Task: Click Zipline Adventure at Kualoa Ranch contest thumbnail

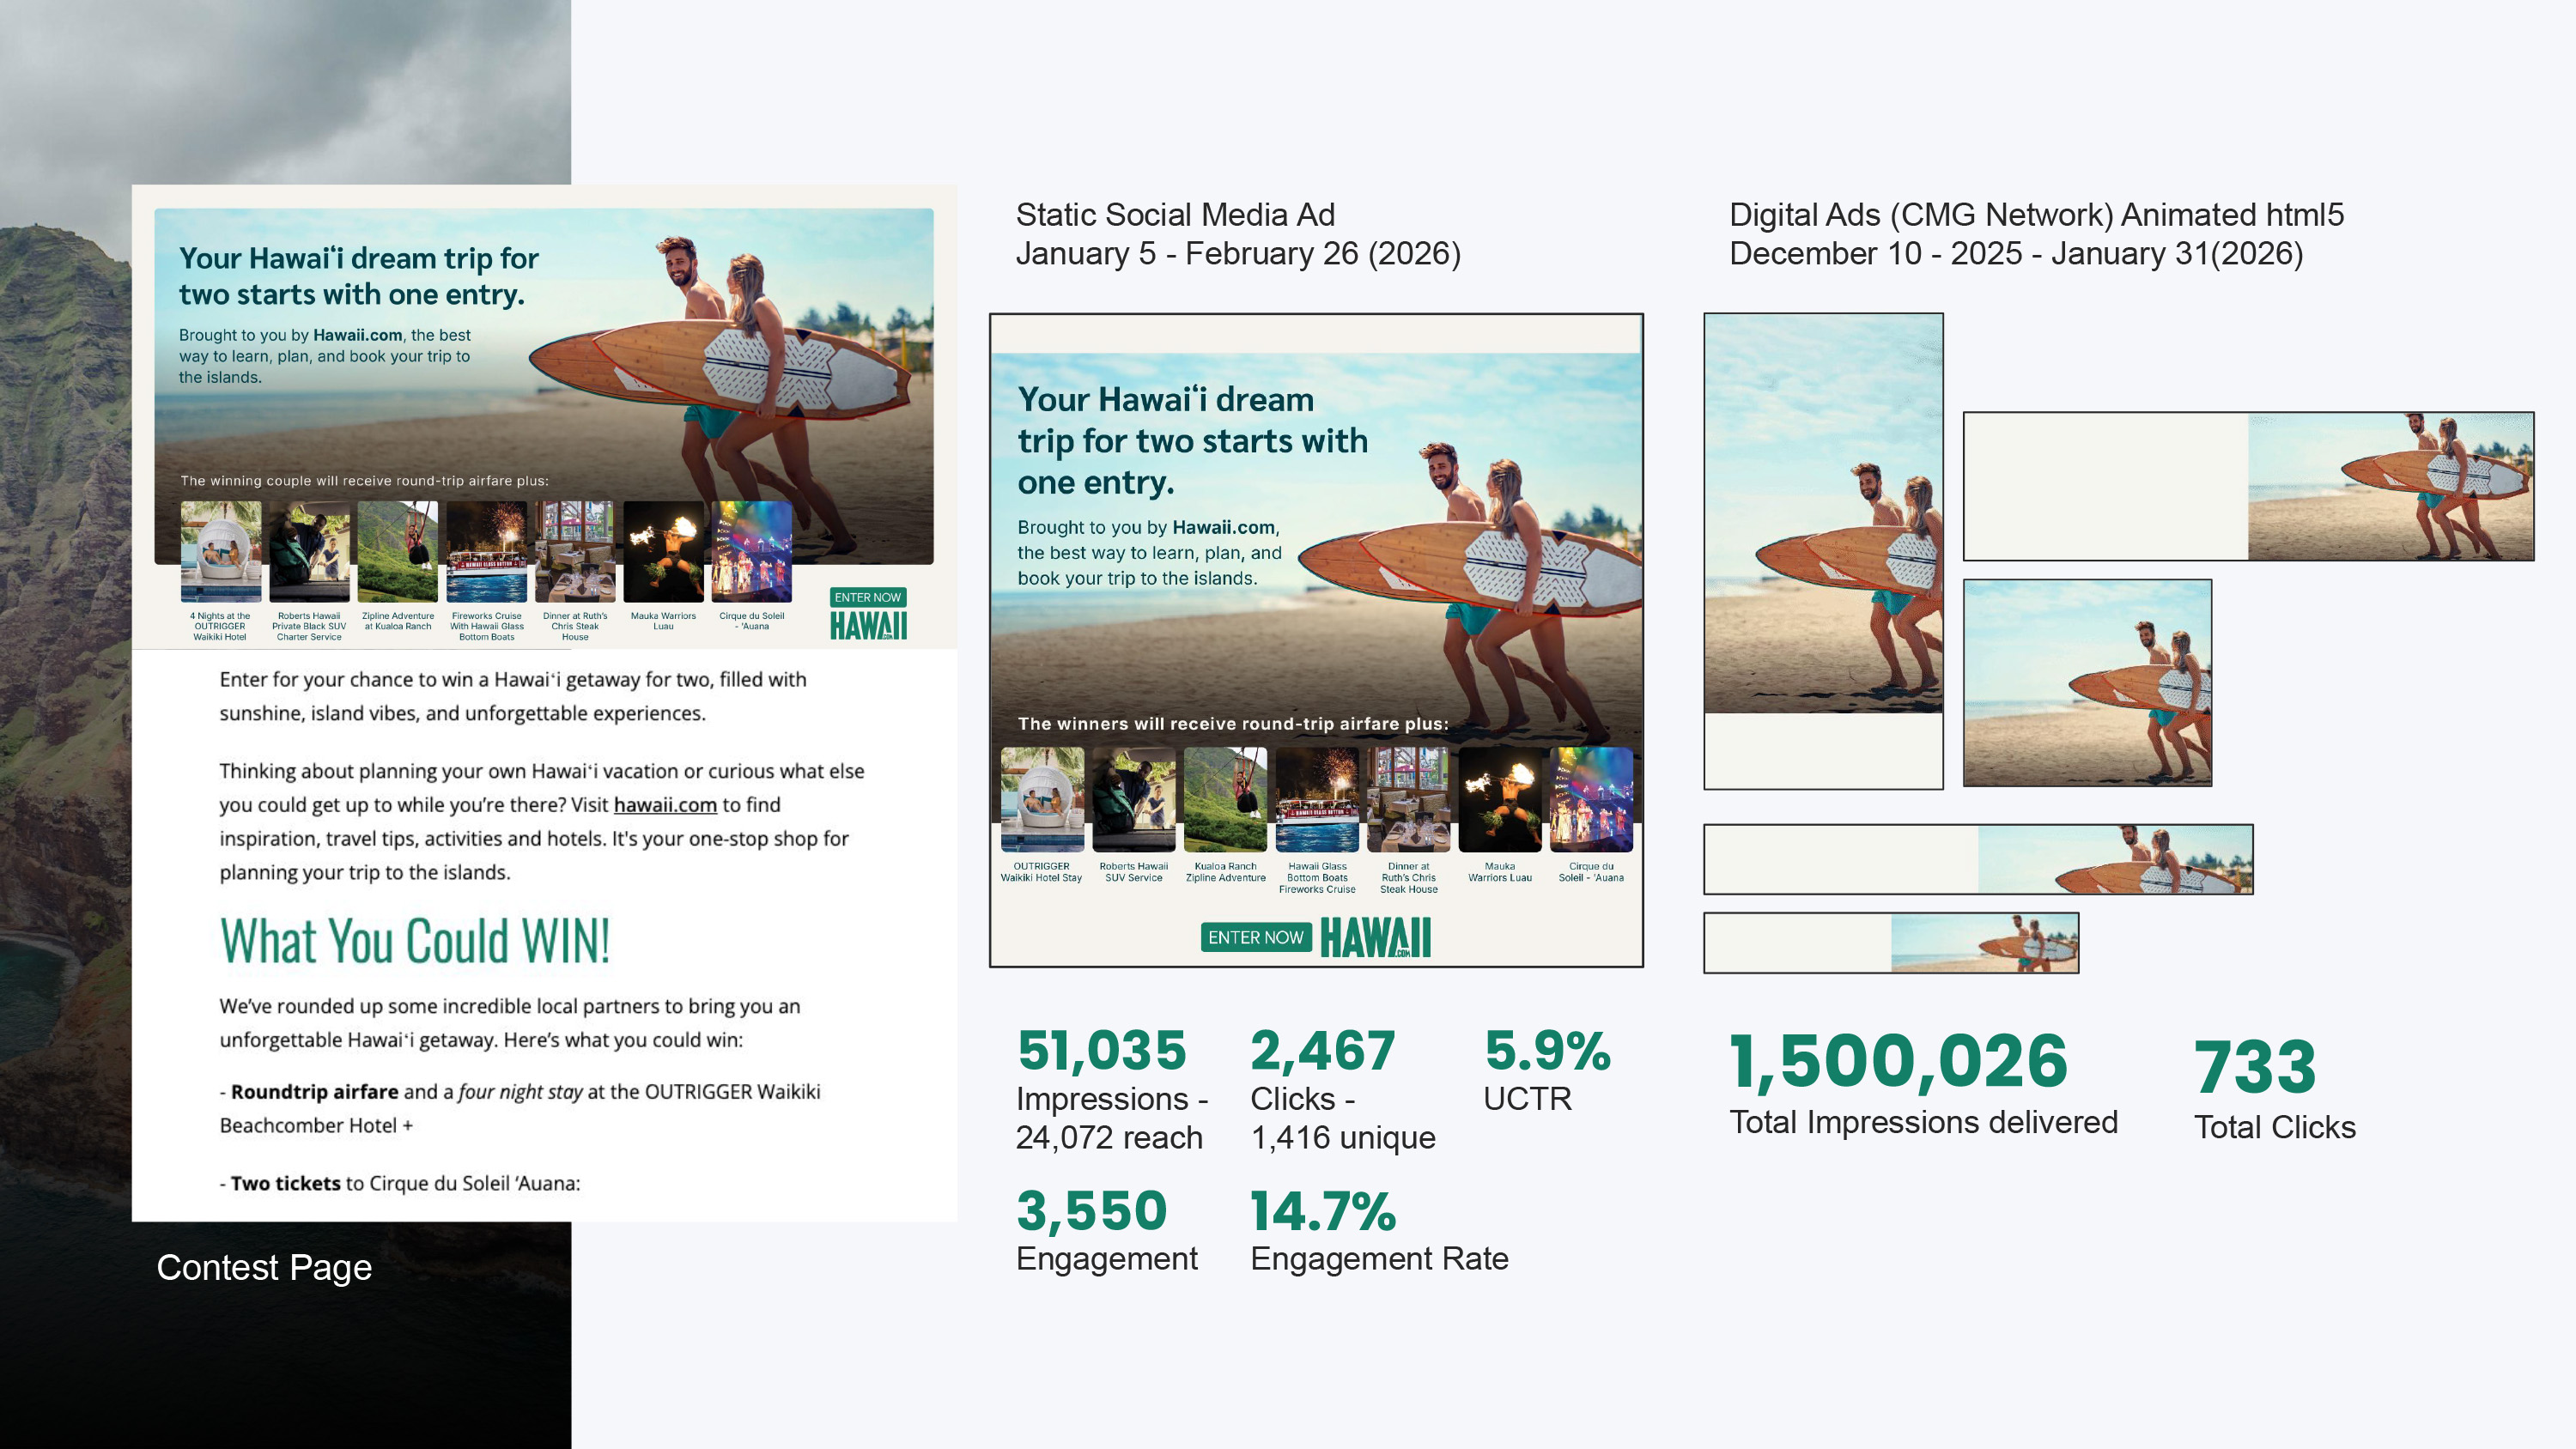Action: (x=398, y=552)
